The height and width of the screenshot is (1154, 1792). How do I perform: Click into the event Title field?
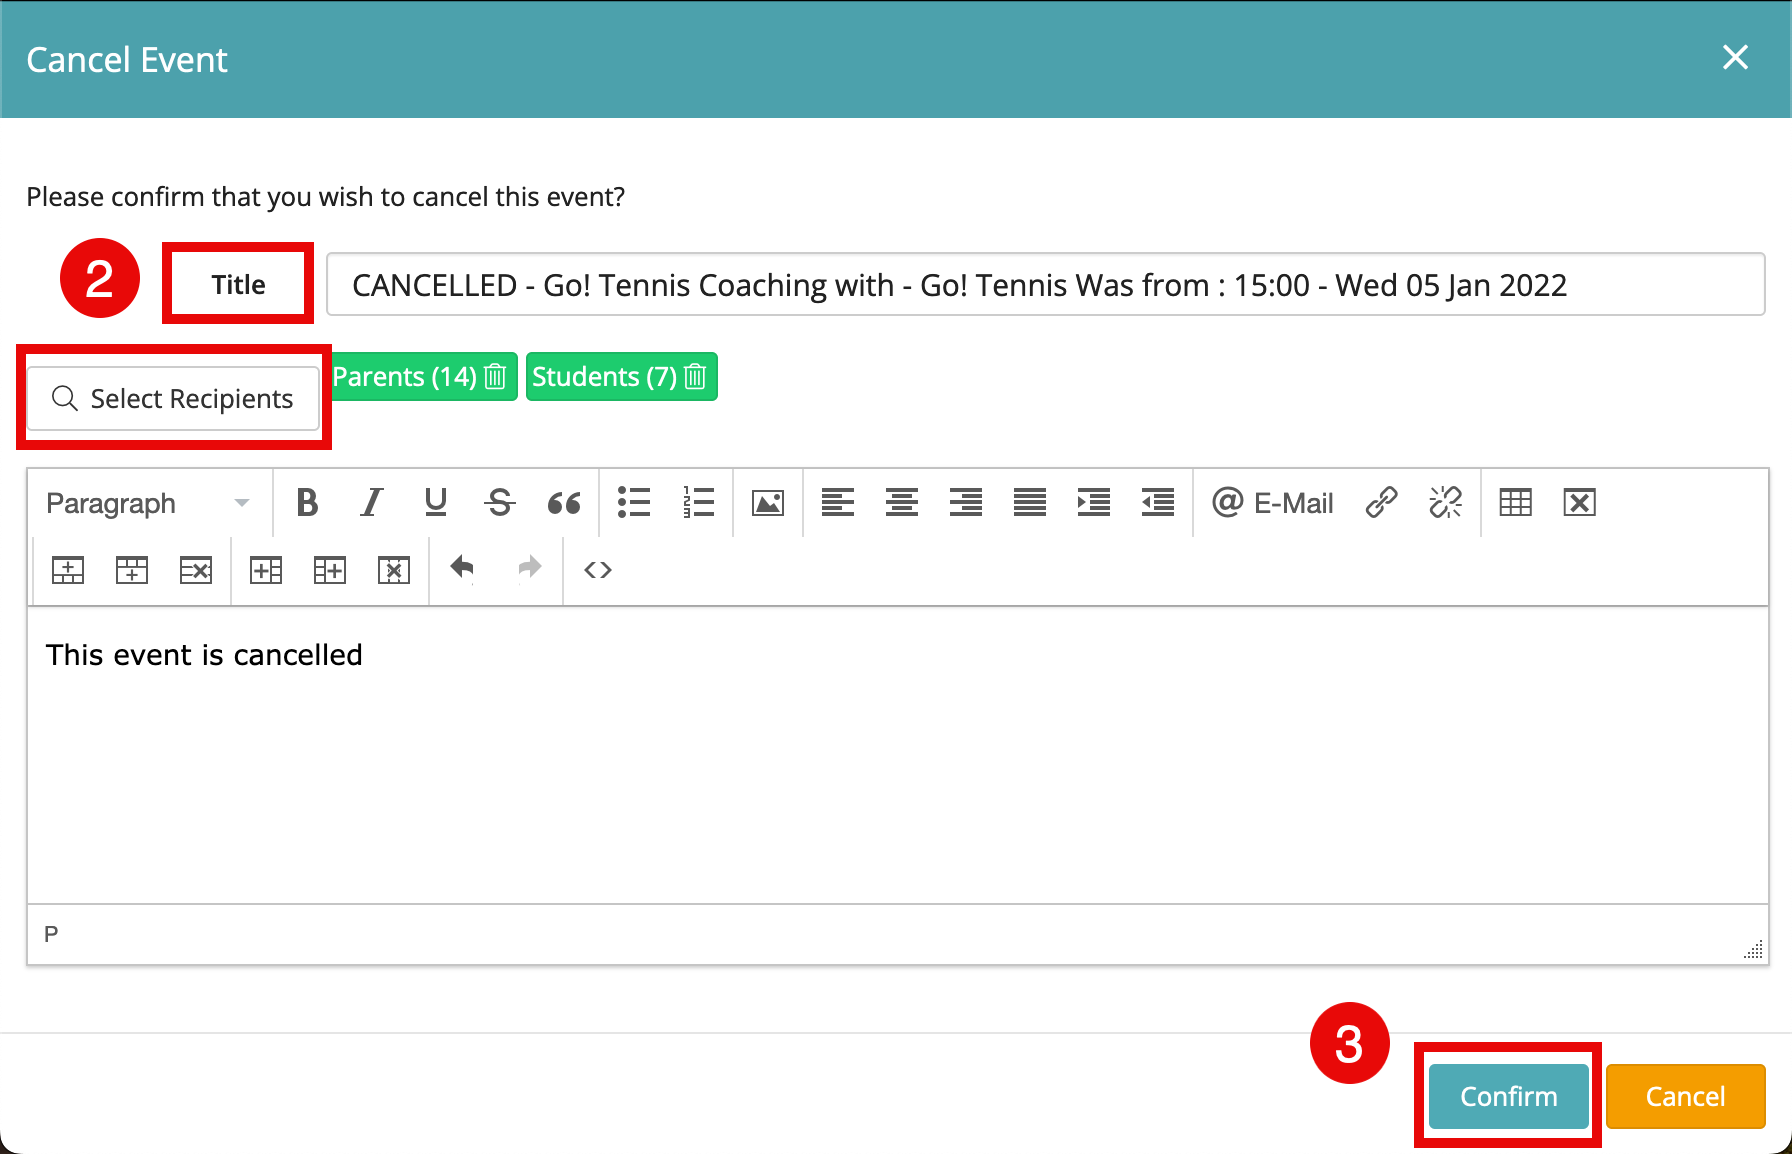coord(1045,285)
